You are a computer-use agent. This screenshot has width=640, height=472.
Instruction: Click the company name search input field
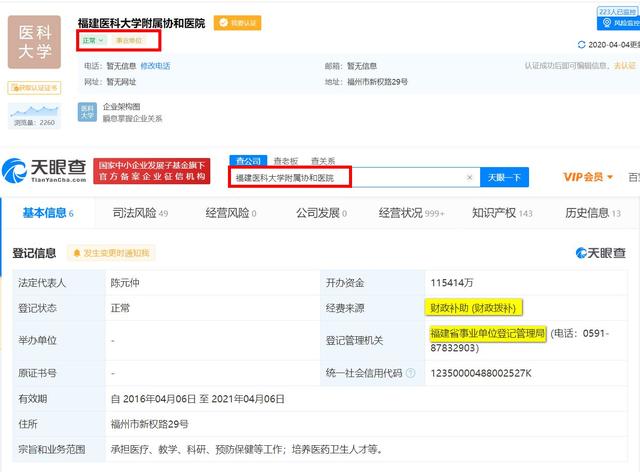[x=345, y=177]
